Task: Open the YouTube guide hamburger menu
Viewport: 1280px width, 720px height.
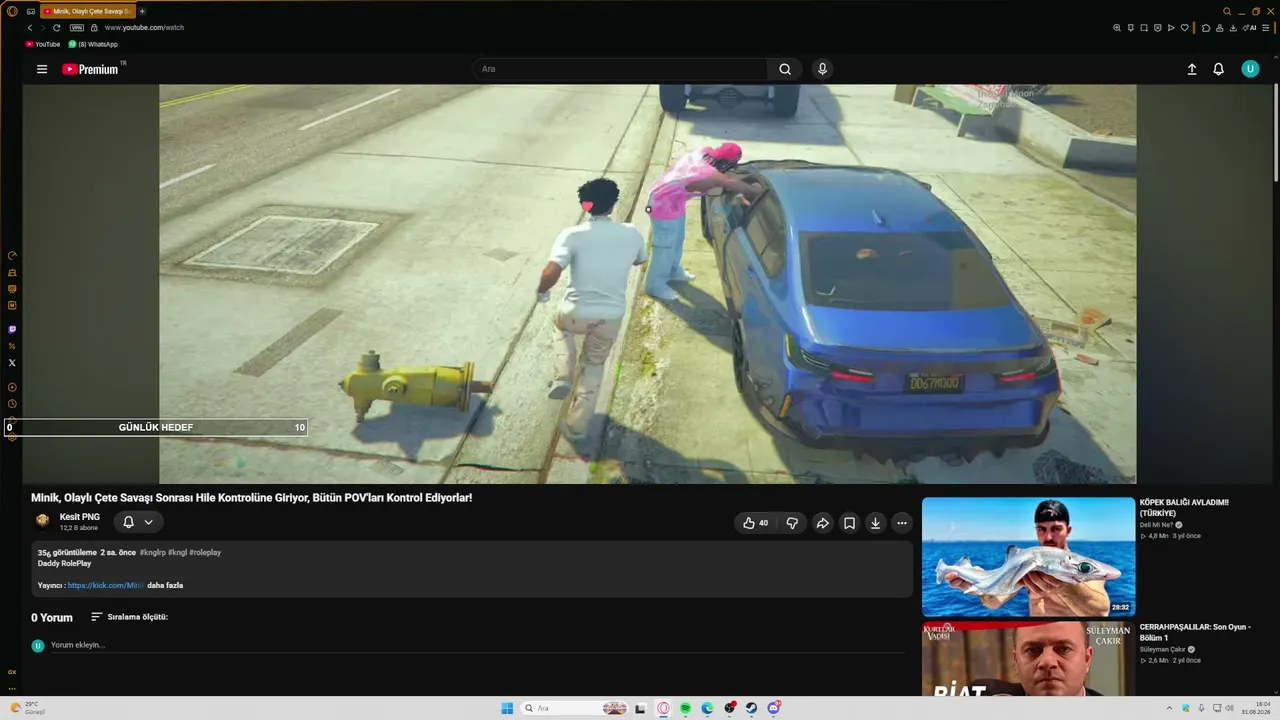Action: tap(42, 69)
